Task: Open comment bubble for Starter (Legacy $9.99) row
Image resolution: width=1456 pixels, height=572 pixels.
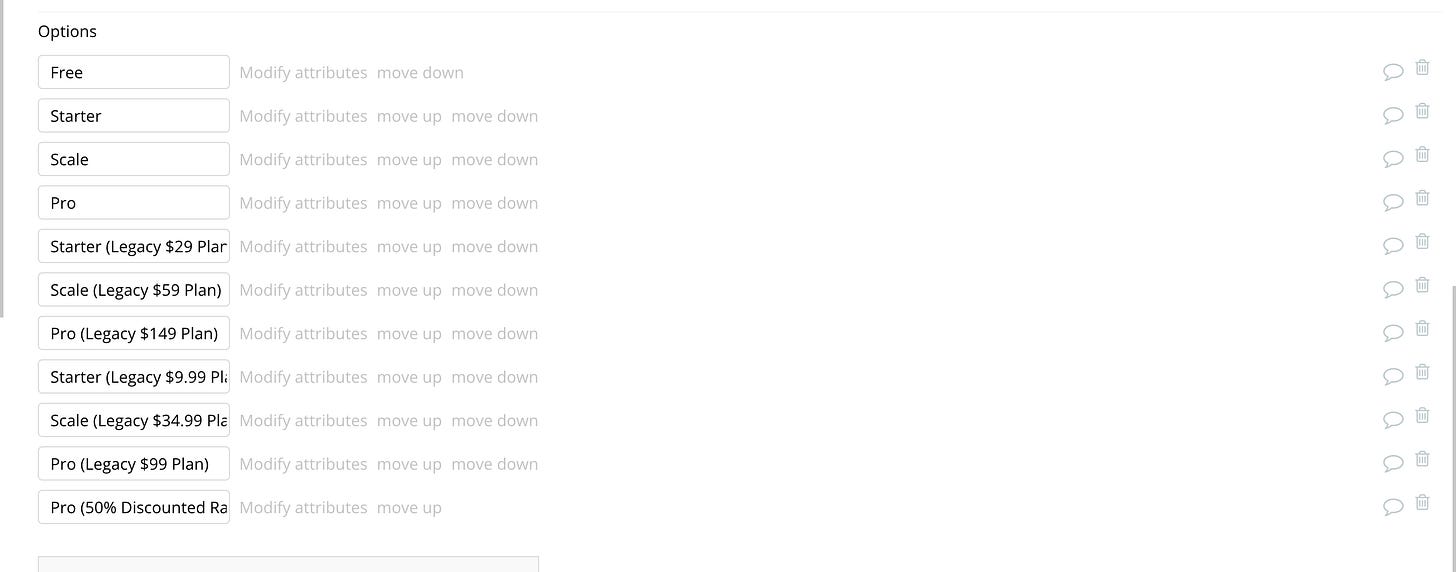Action: click(1393, 376)
